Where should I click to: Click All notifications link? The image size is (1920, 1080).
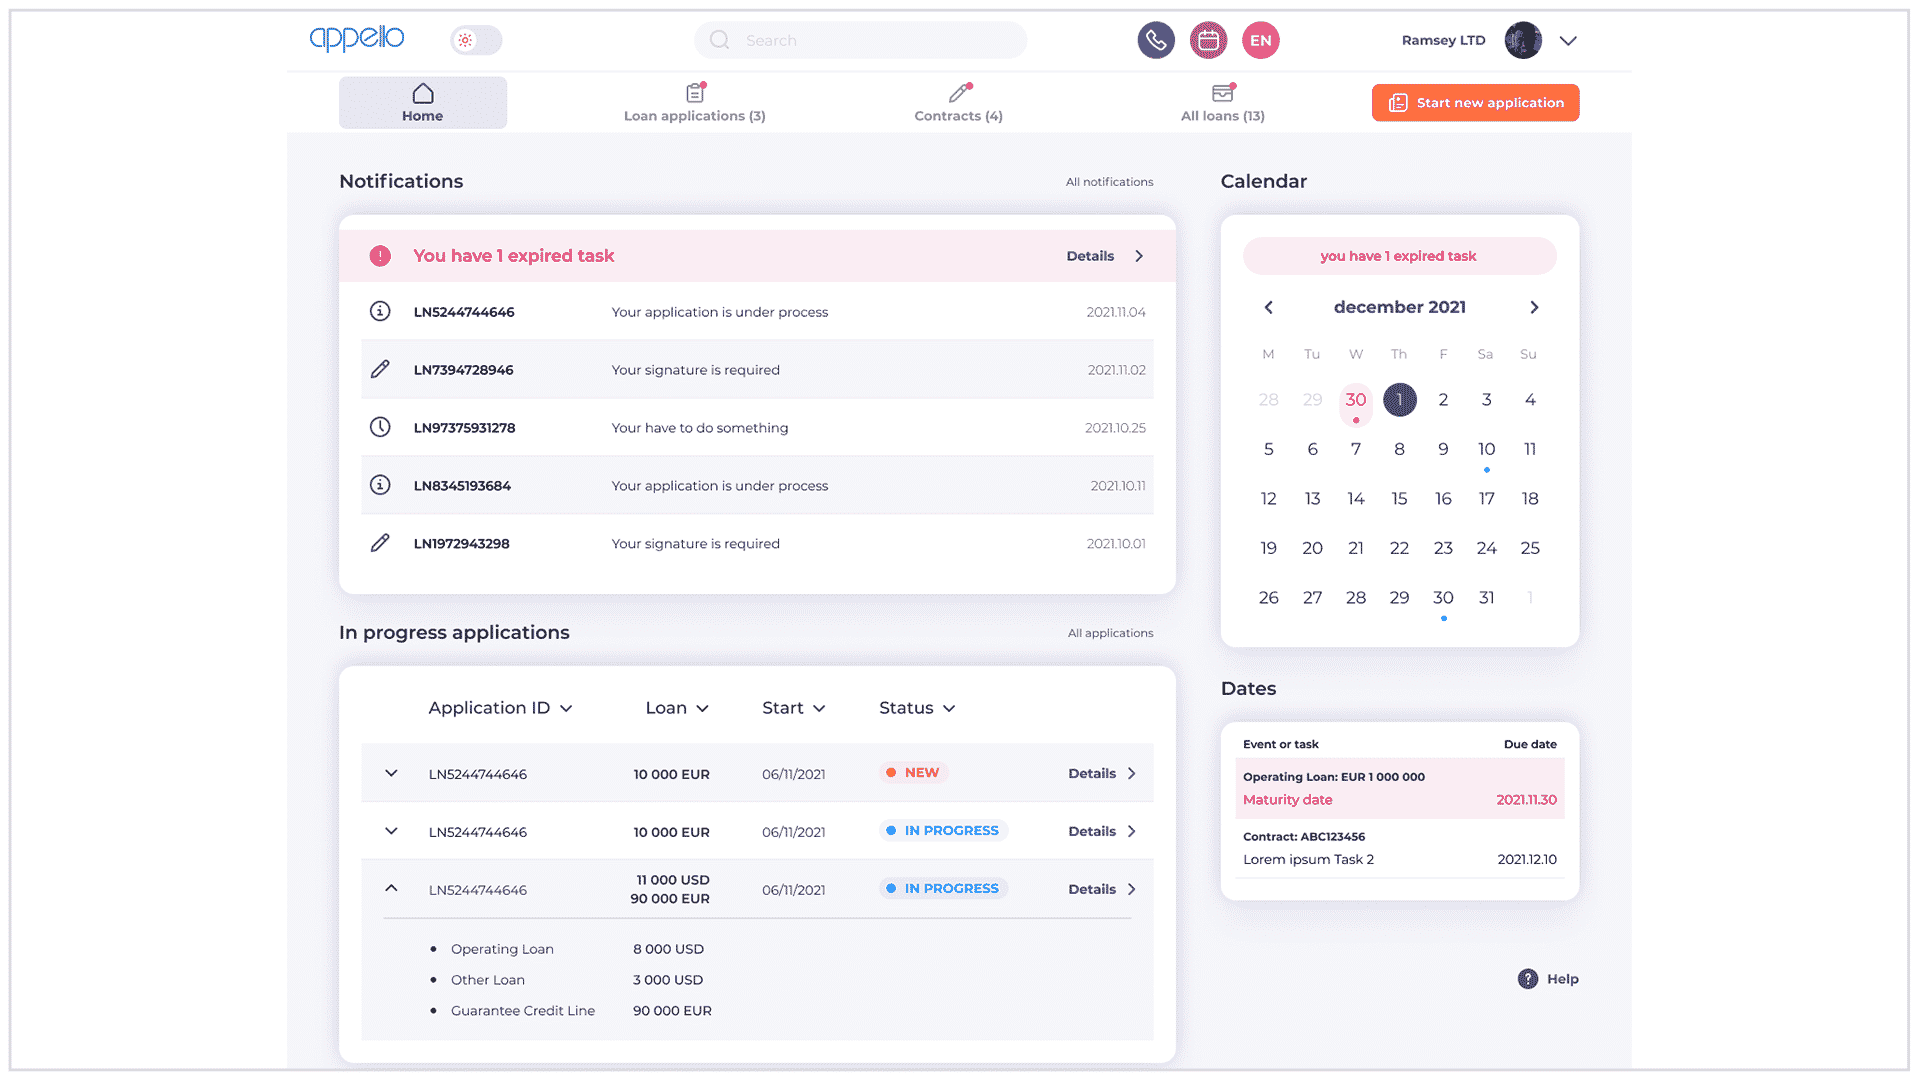click(x=1110, y=181)
